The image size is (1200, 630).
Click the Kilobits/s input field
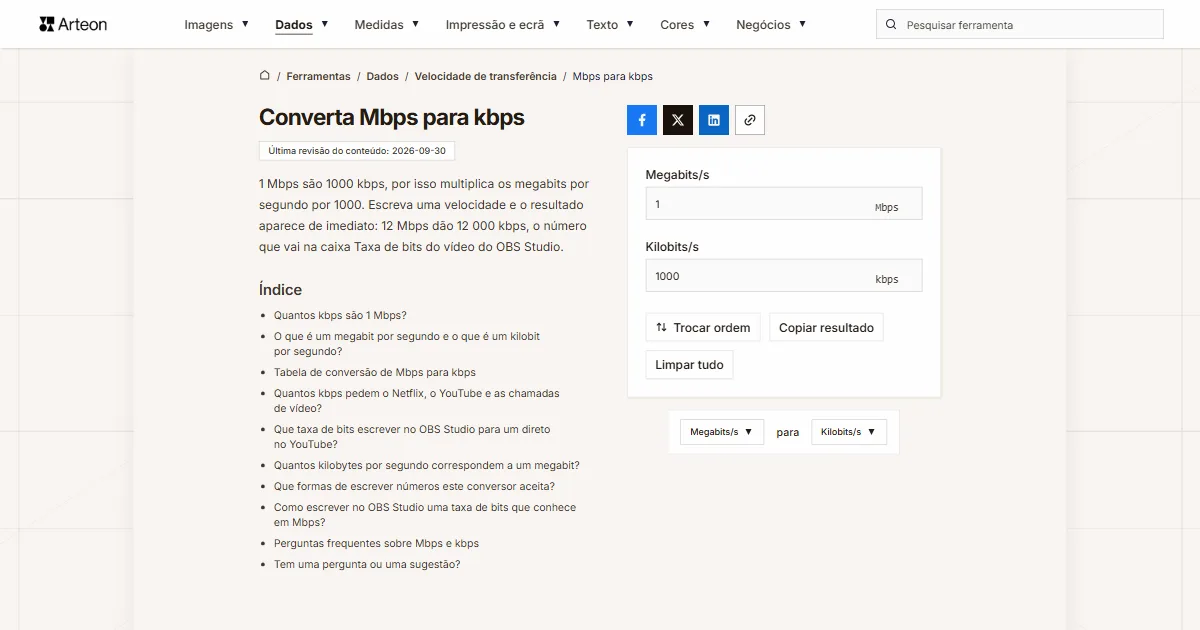[784, 276]
